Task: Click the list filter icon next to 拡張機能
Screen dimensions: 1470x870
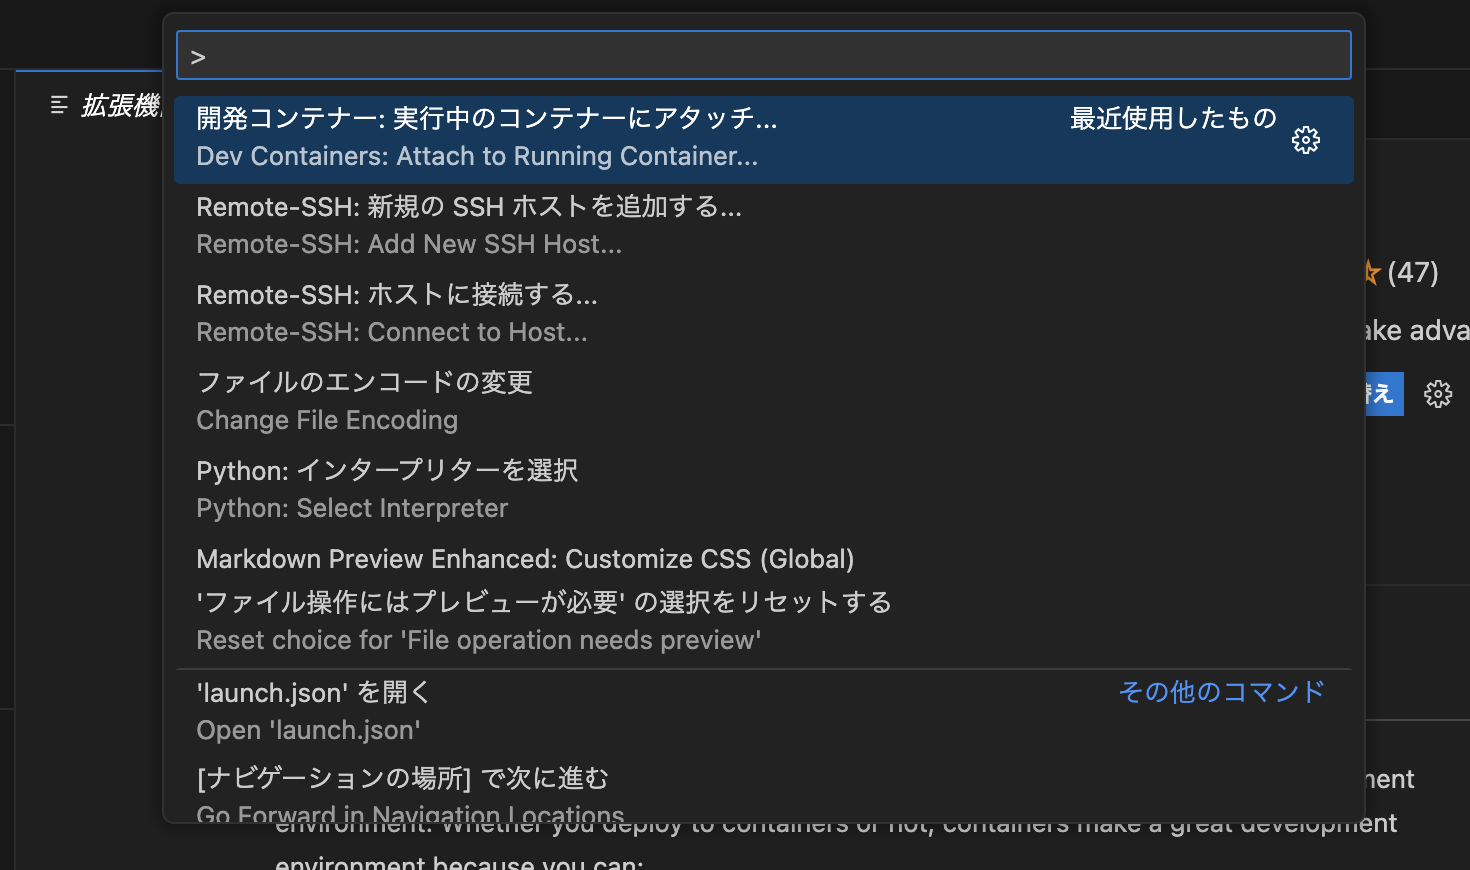Action: coord(57,104)
